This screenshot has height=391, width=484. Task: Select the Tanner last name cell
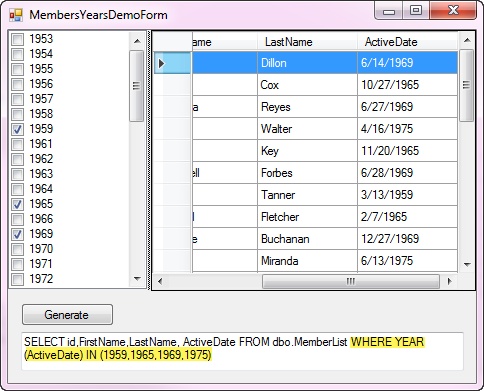point(307,195)
